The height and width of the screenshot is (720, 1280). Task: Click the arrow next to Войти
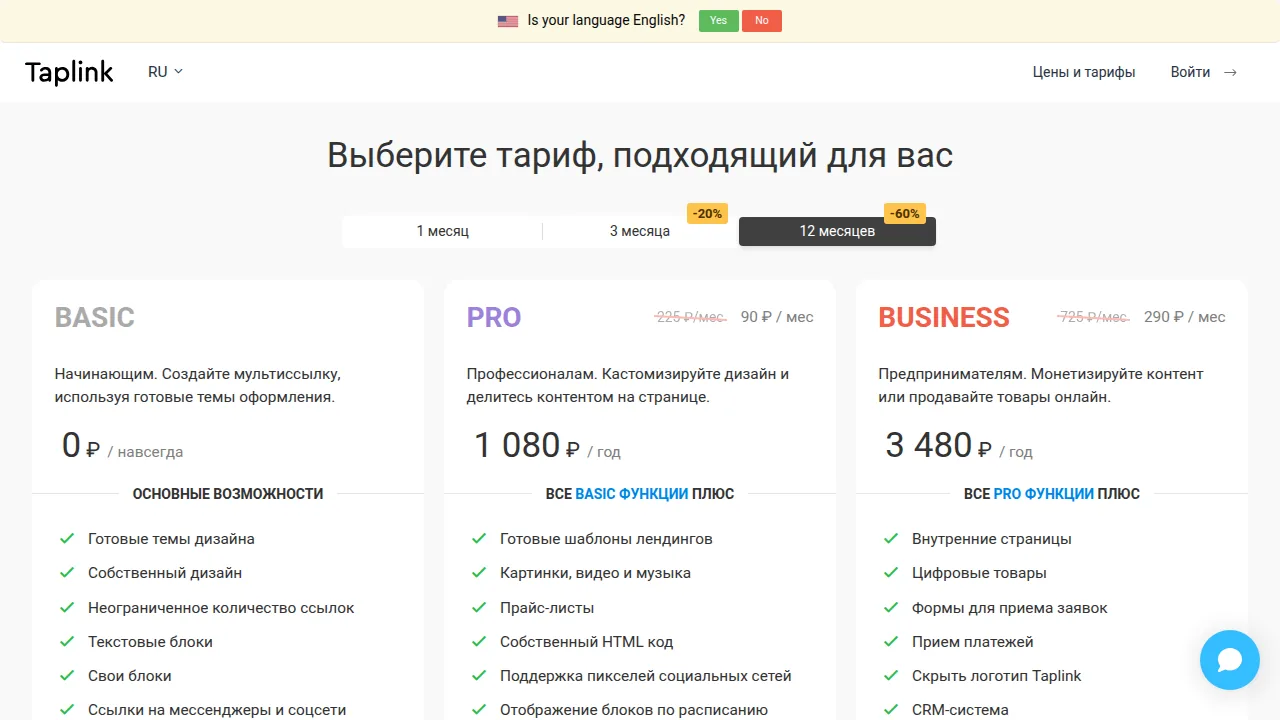[x=1230, y=72]
